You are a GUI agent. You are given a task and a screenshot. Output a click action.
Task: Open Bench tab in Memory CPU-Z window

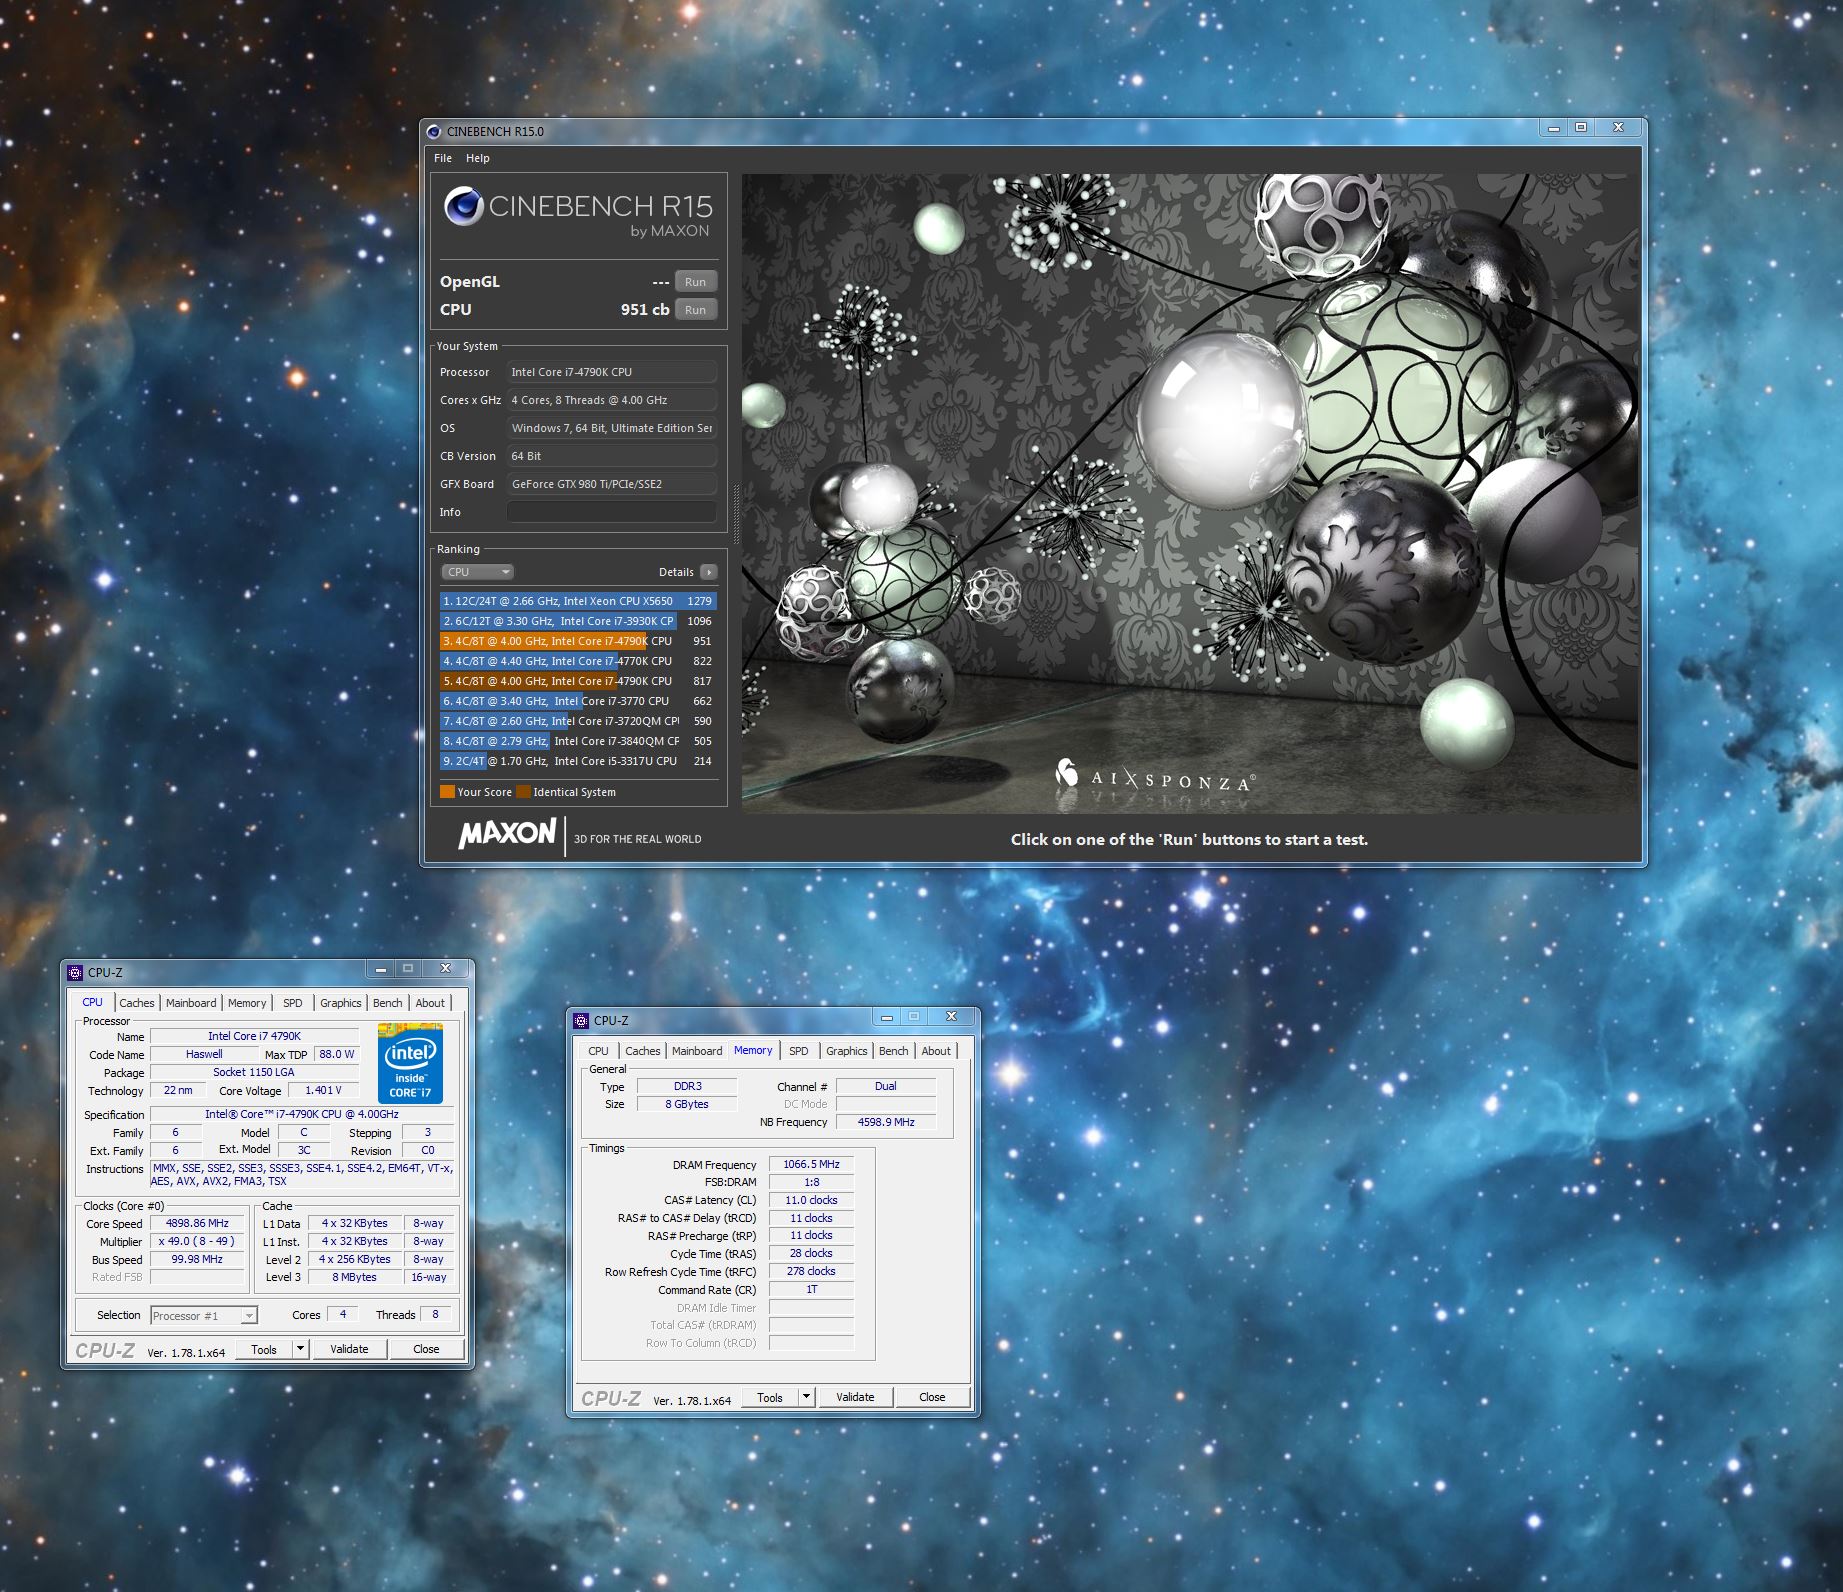(x=894, y=1051)
